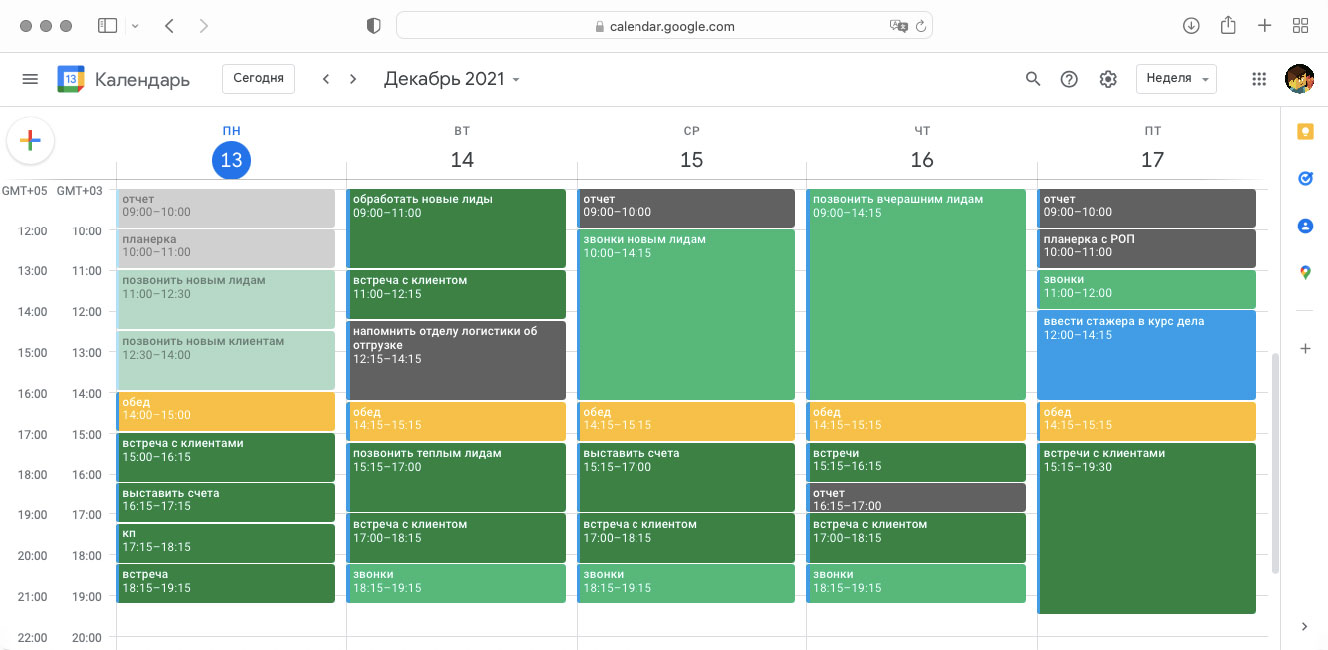Collapse the side panel with bottom chevron

tap(1304, 627)
